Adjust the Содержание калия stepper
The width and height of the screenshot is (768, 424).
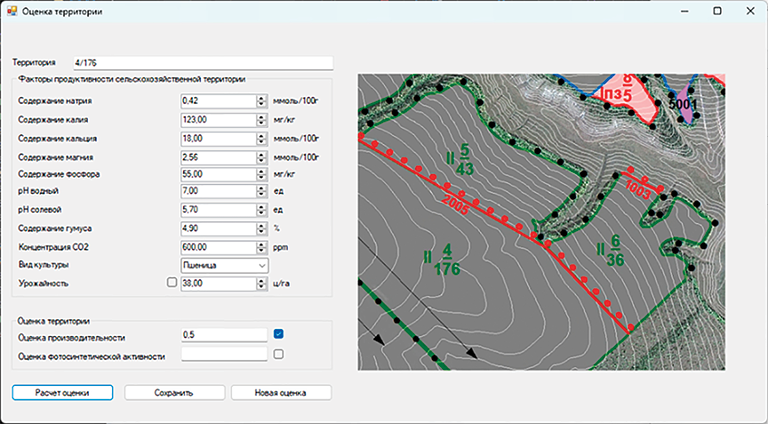coord(262,119)
